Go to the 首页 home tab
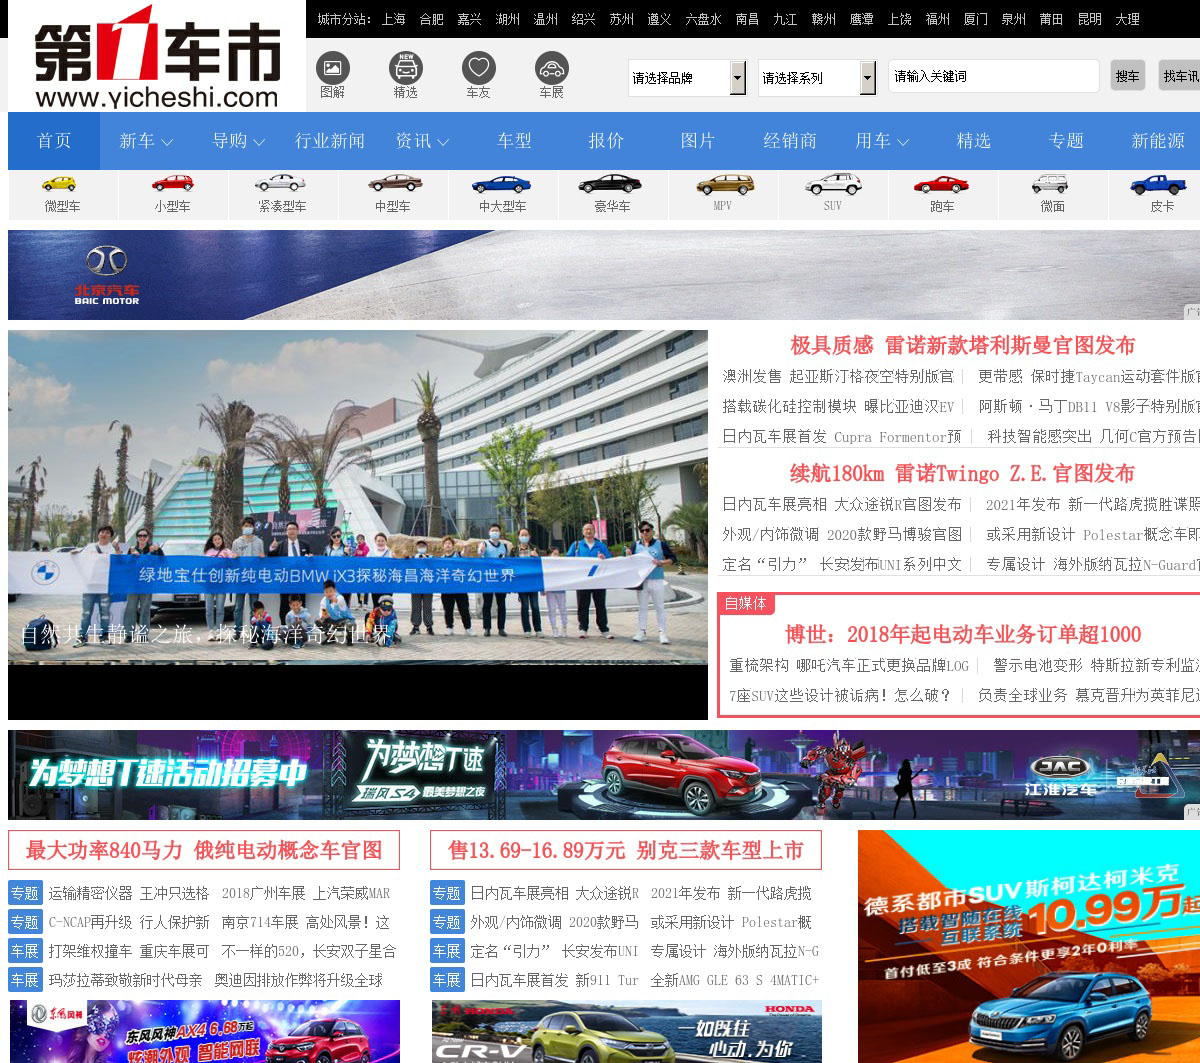1200x1063 pixels. [54, 141]
